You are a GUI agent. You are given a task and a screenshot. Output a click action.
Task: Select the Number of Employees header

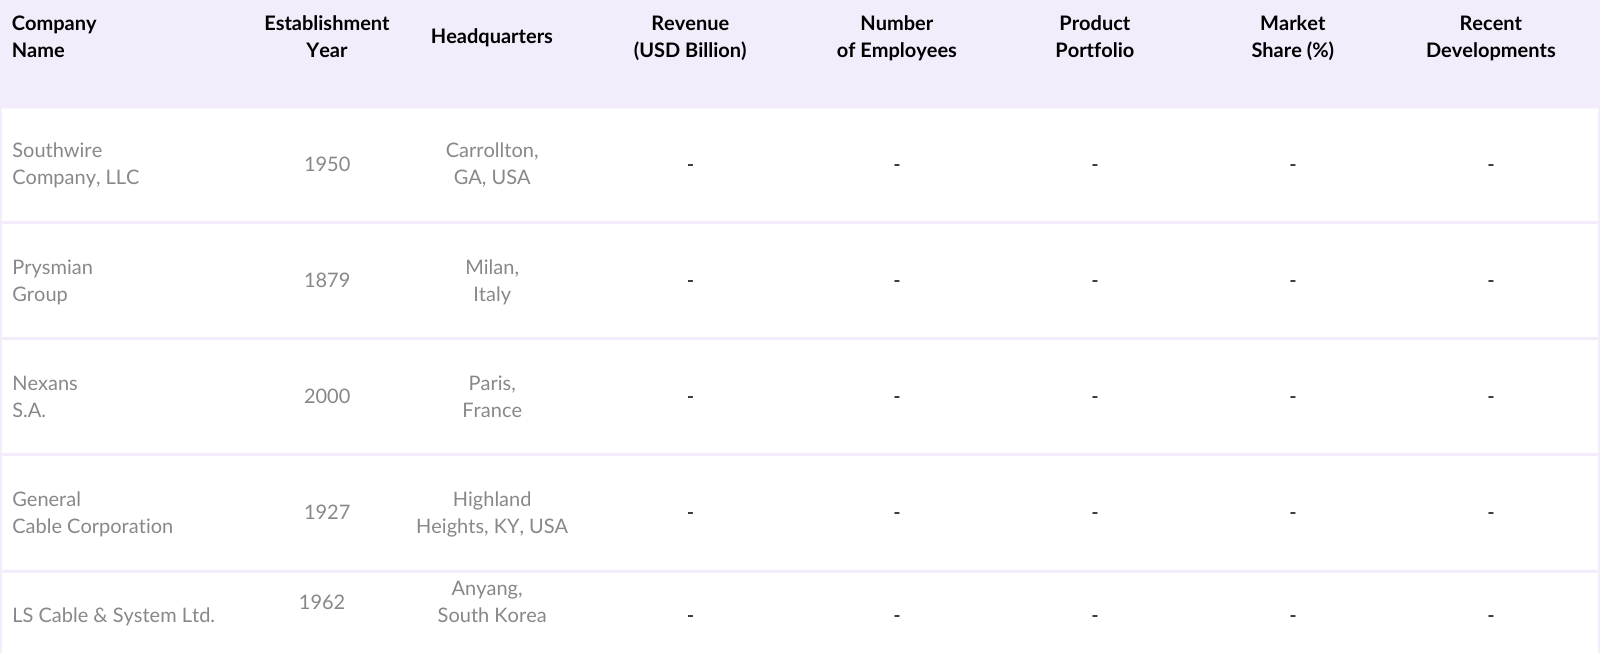(x=896, y=37)
